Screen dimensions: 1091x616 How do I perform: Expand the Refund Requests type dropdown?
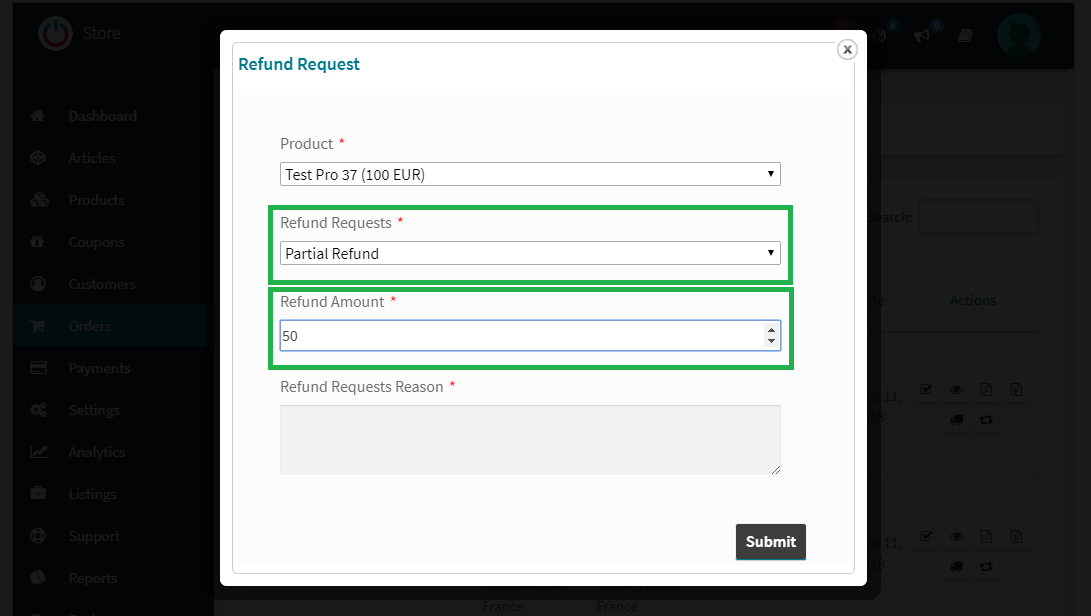tap(530, 253)
